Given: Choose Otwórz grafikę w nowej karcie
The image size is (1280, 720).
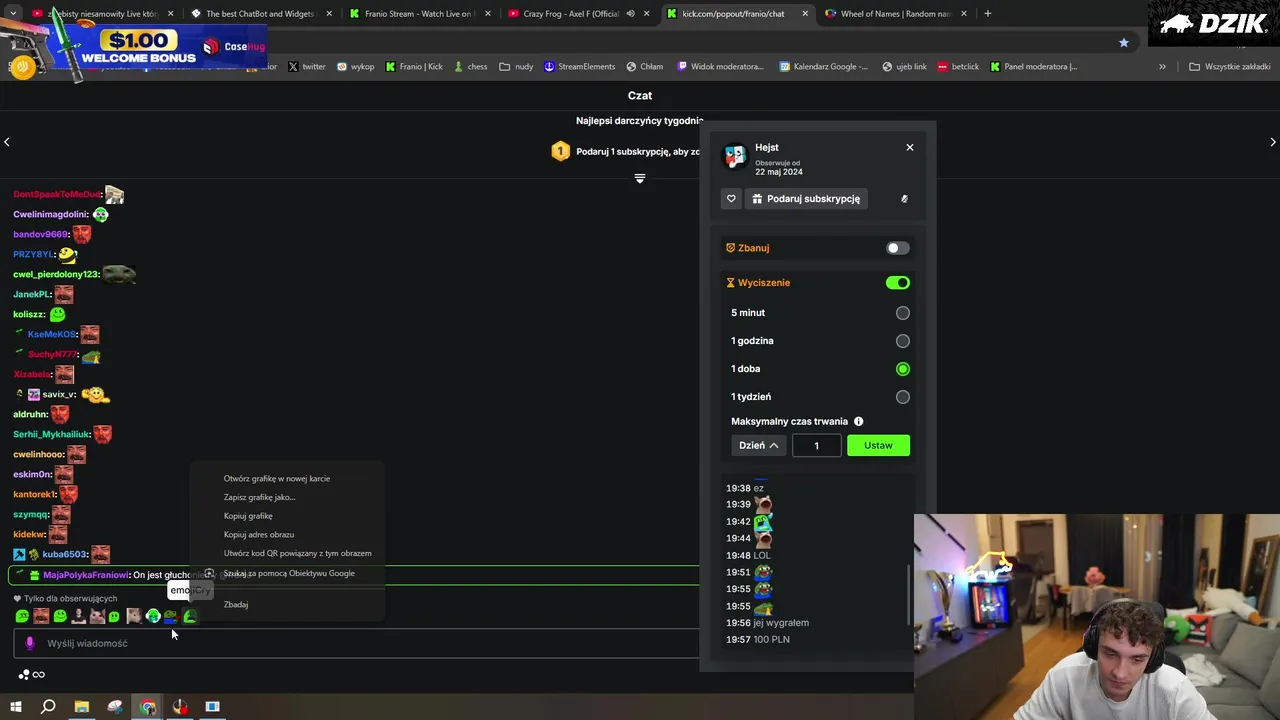Looking at the screenshot, I should click(277, 479).
